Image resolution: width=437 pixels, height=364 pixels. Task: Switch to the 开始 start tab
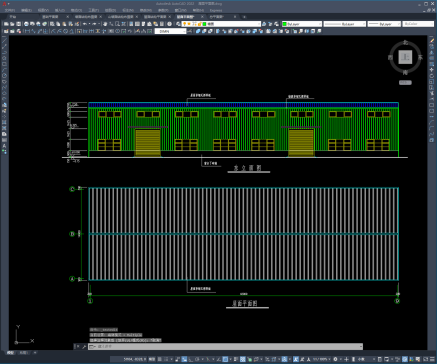pyautogui.click(x=13, y=17)
